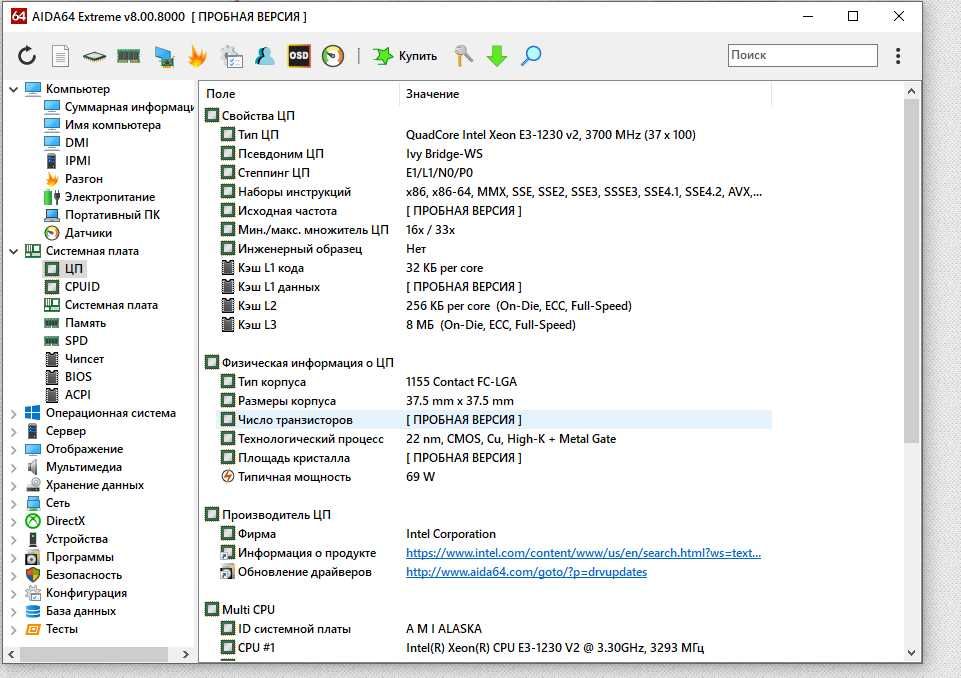The image size is (961, 678).
Task: Open the computer monitor diagnostics icon
Action: 164,56
